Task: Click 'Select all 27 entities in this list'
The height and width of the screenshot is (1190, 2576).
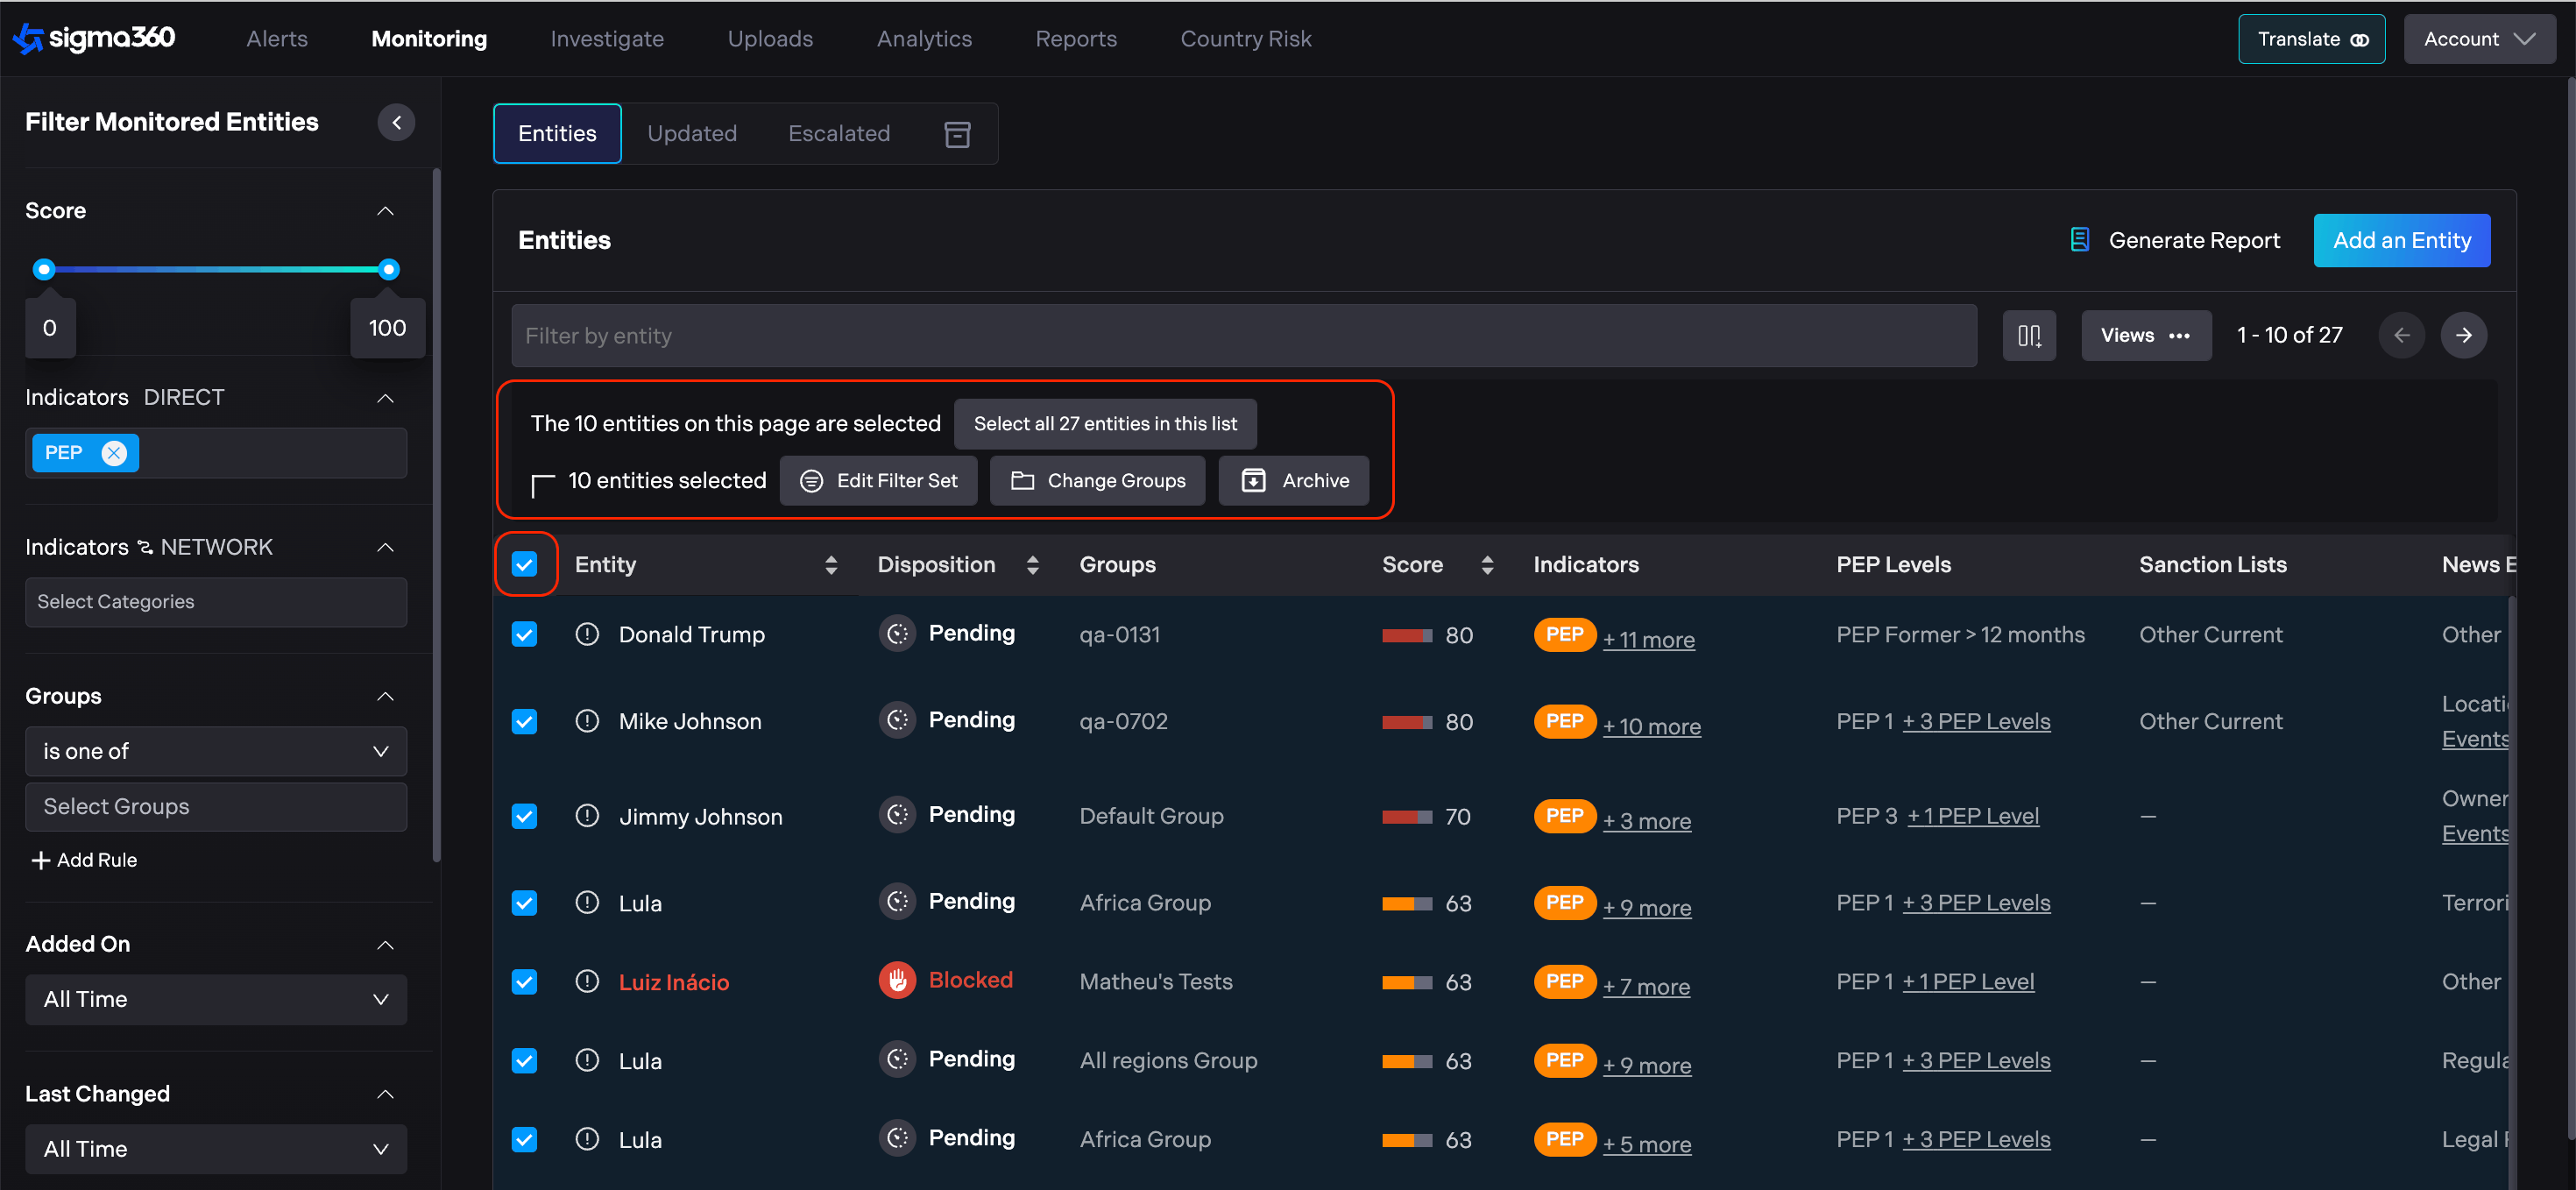Action: pos(1104,423)
